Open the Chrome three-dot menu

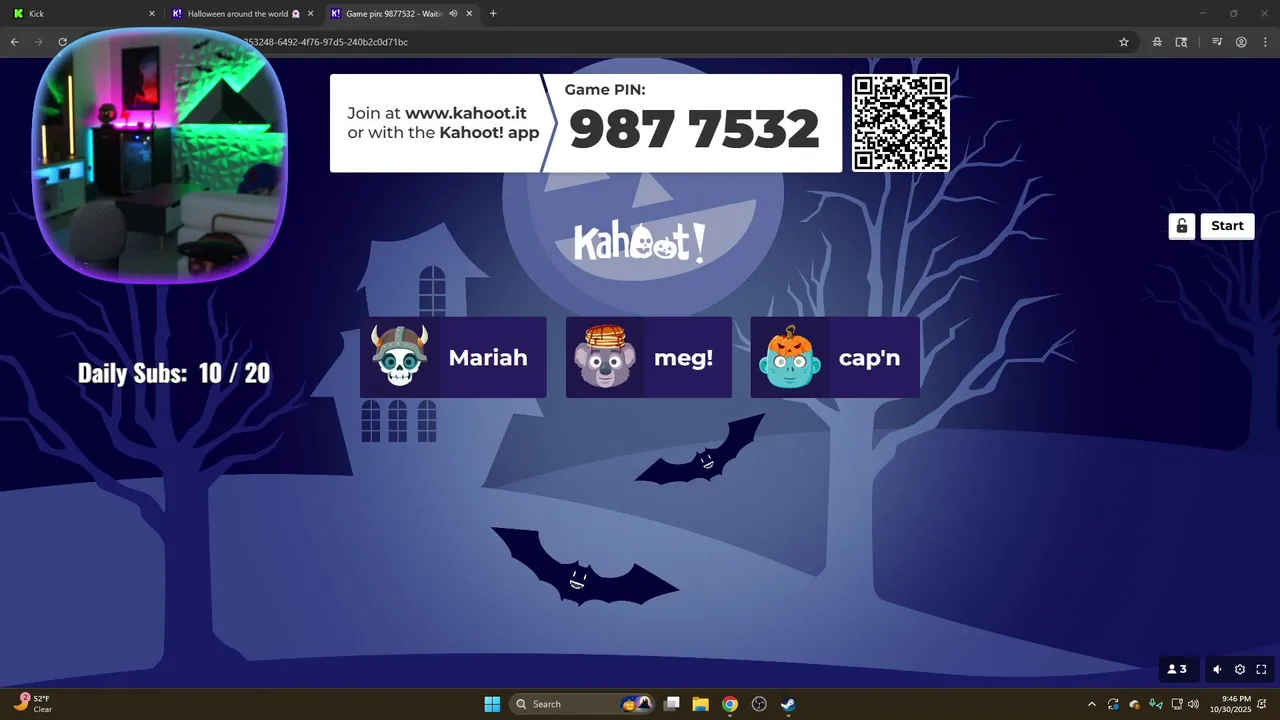(1265, 42)
